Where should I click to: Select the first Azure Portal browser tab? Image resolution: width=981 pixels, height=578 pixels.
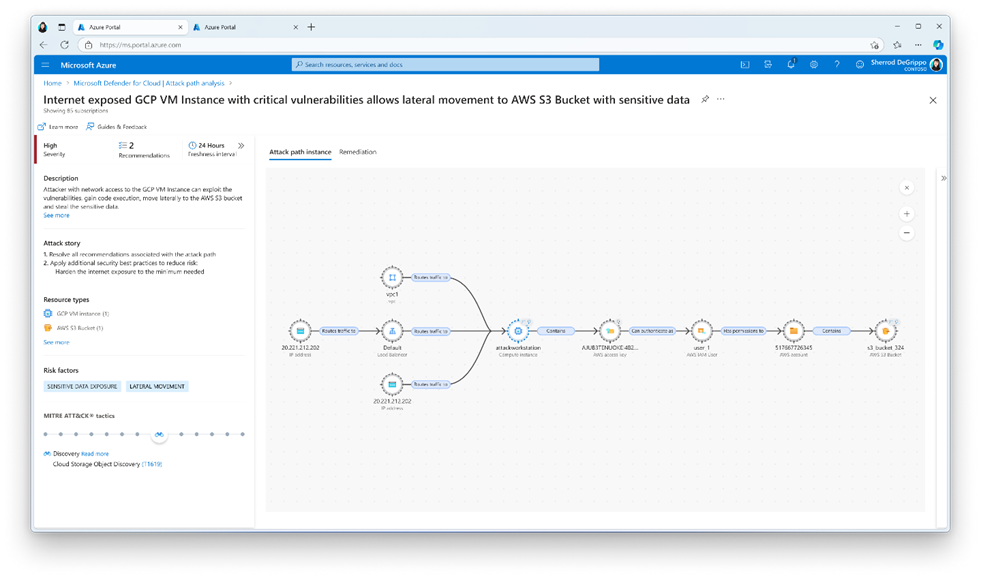[130, 28]
